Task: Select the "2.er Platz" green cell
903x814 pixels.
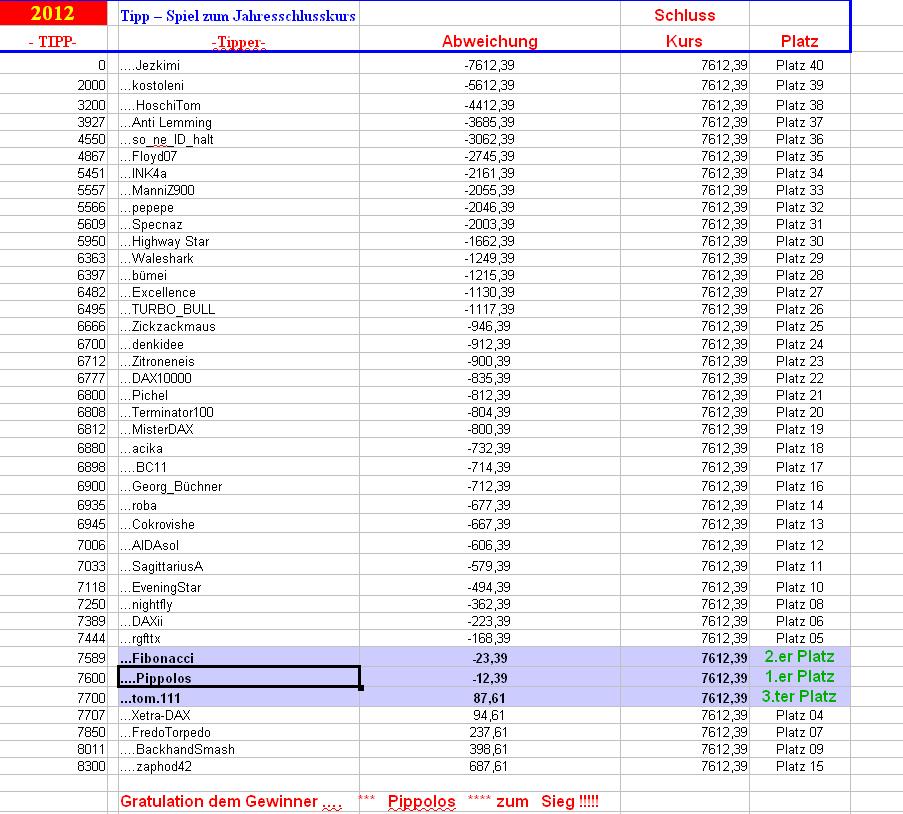Action: pyautogui.click(x=798, y=658)
